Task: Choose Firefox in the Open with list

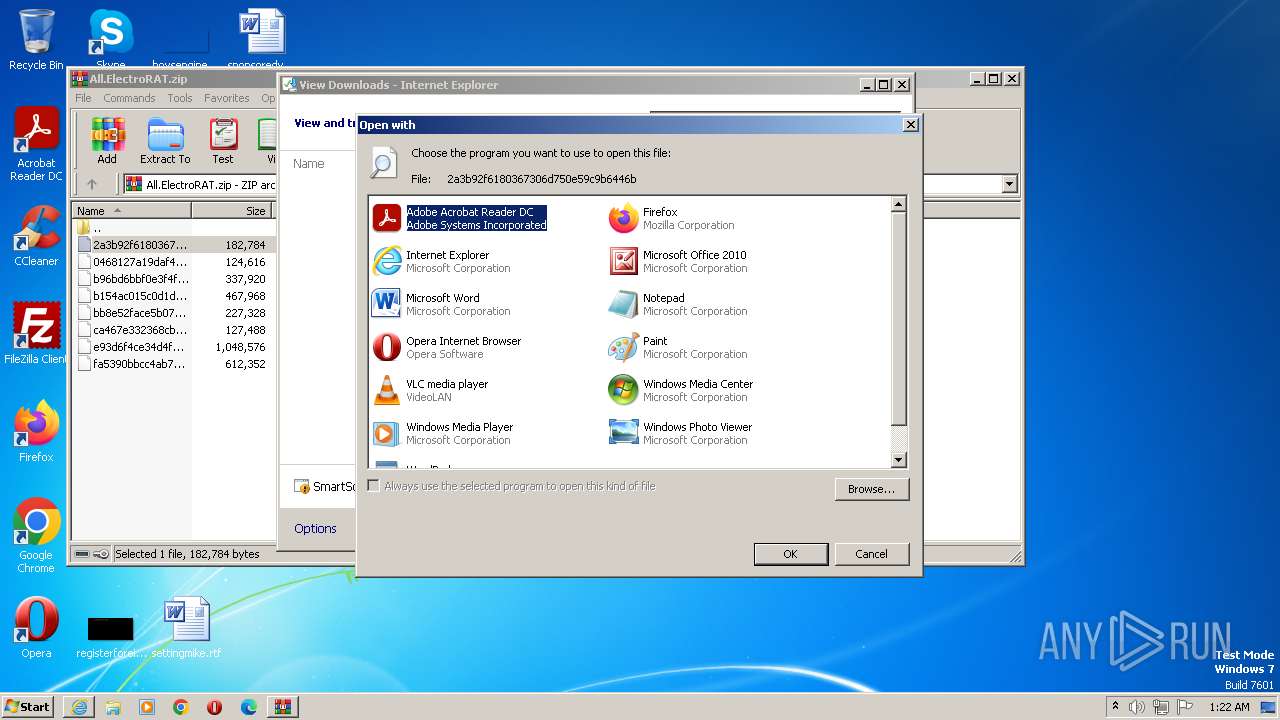Action: [672, 218]
